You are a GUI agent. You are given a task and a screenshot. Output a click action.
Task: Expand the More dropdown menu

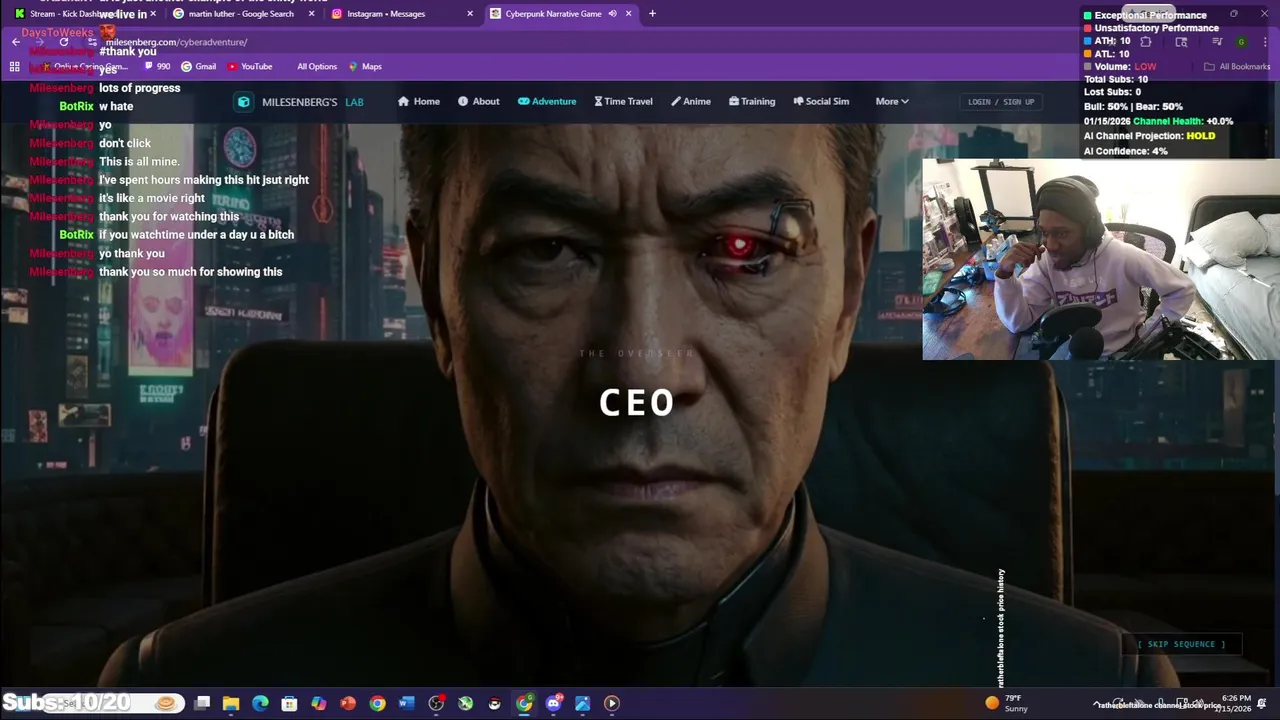click(892, 101)
